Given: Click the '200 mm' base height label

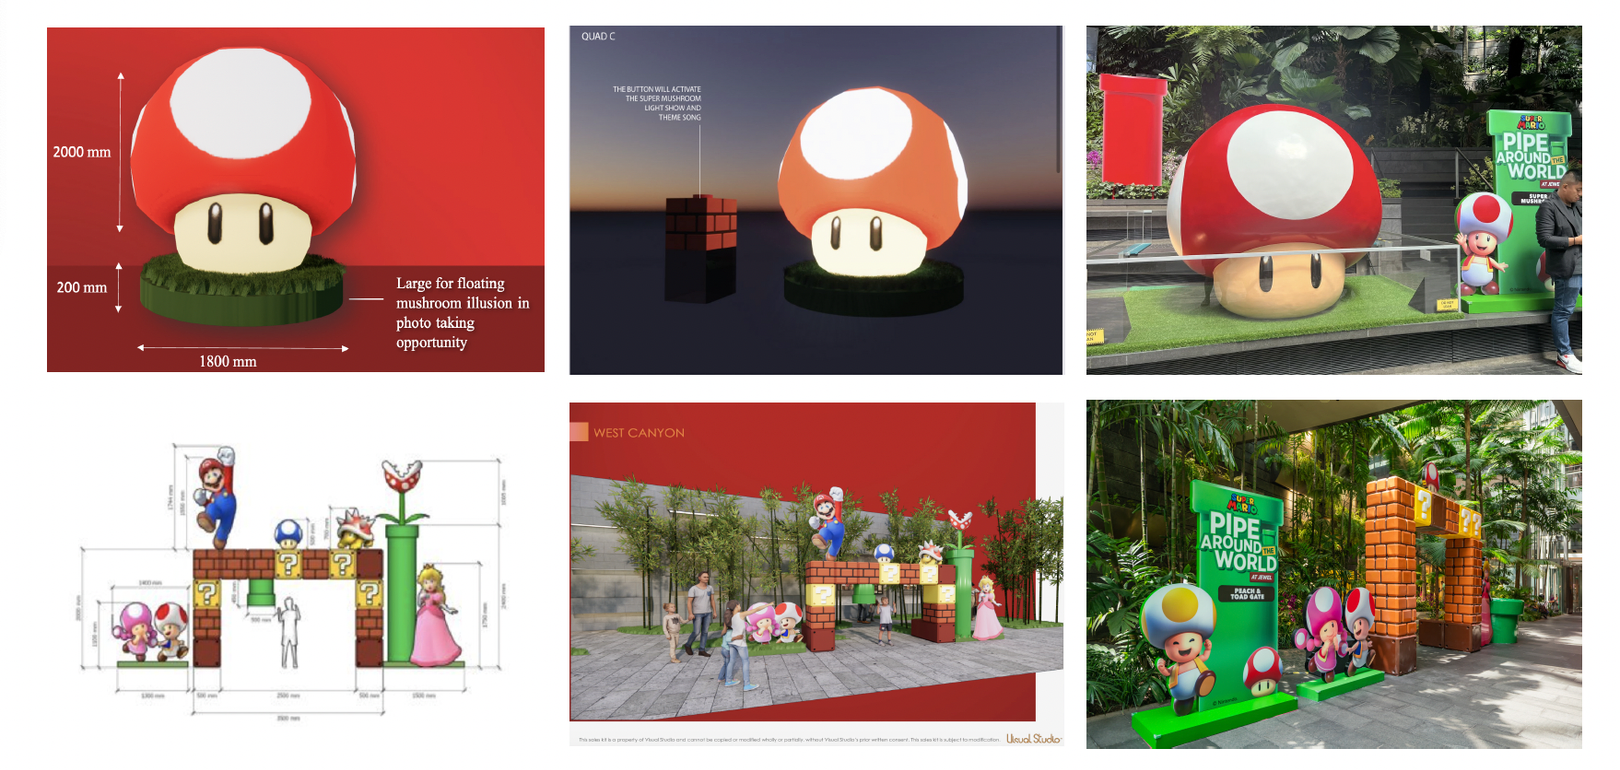Looking at the screenshot, I should click(82, 287).
